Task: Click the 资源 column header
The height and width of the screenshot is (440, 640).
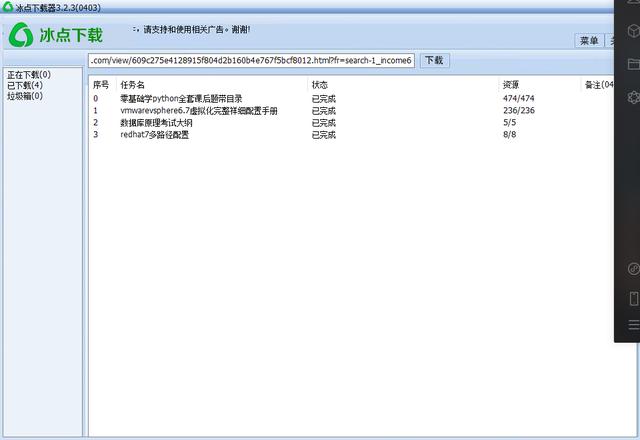Action: [x=511, y=85]
